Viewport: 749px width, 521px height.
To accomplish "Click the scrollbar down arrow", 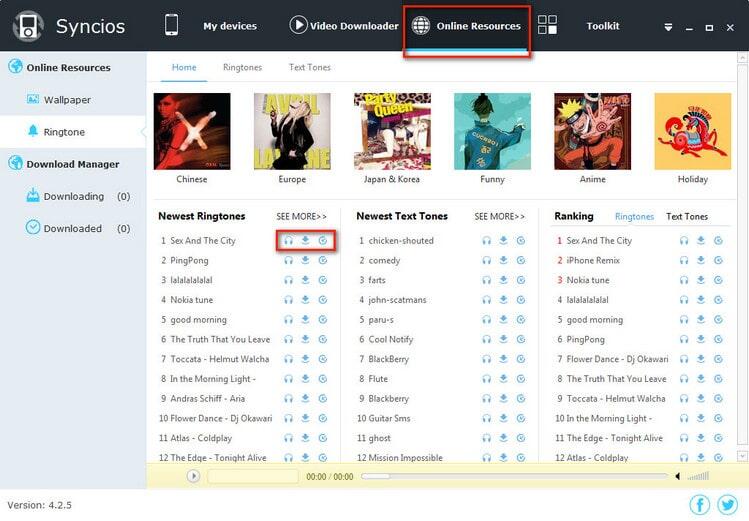I will pyautogui.click(x=742, y=456).
